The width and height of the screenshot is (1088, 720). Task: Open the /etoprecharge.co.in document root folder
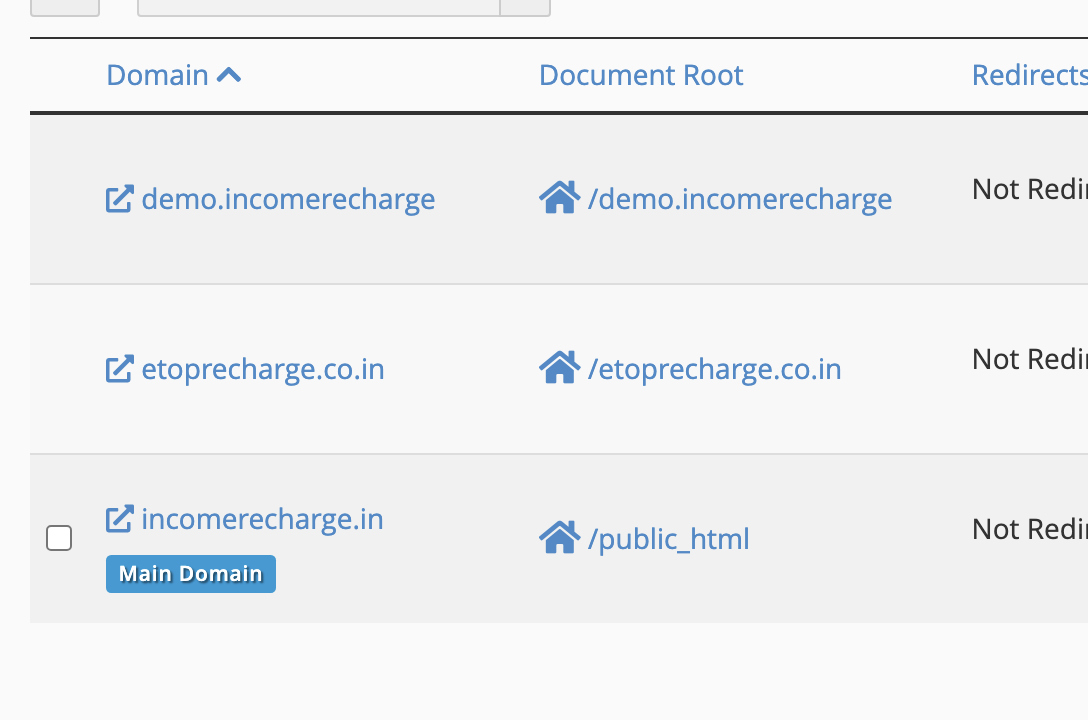(x=714, y=369)
